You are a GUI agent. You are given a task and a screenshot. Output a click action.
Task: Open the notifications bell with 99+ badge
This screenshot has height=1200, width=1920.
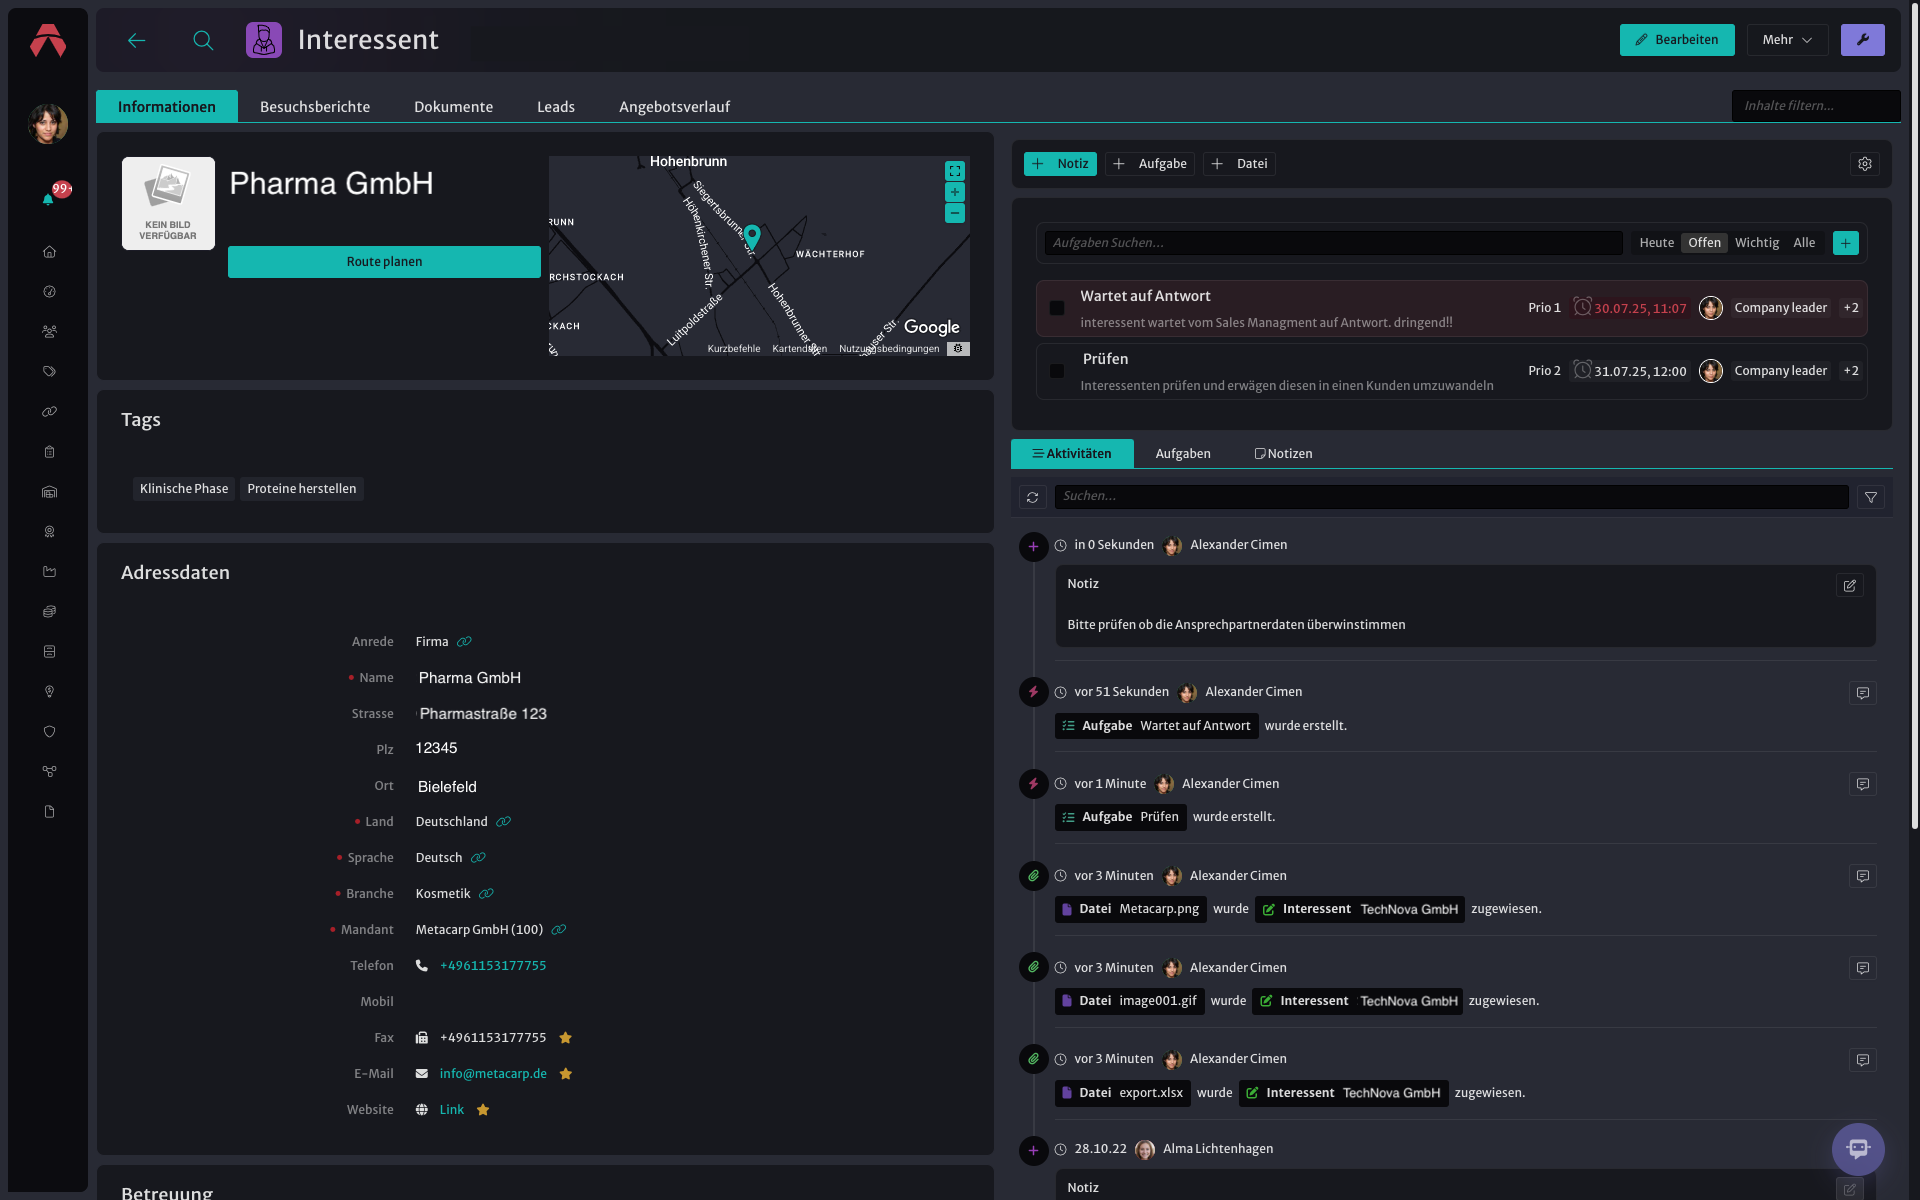tap(48, 199)
